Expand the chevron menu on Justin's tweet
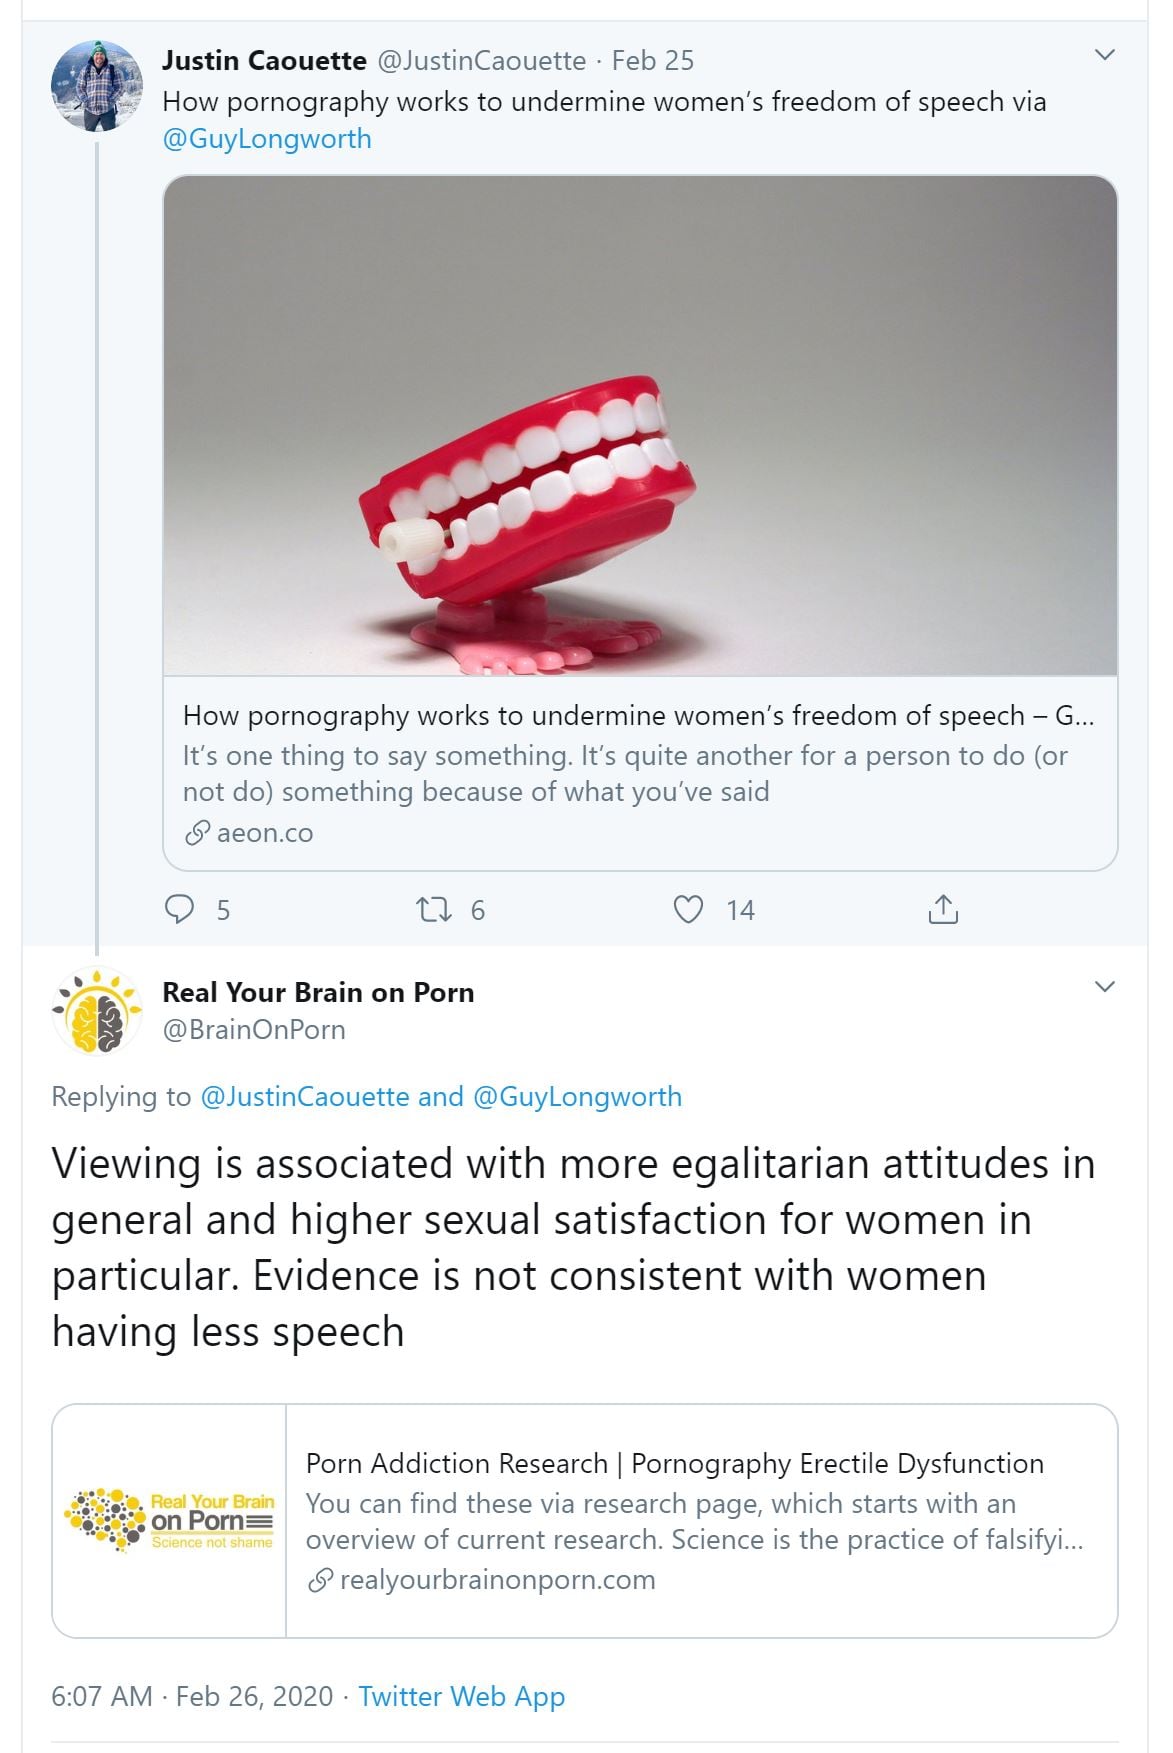The width and height of the screenshot is (1173, 1753). [1105, 55]
